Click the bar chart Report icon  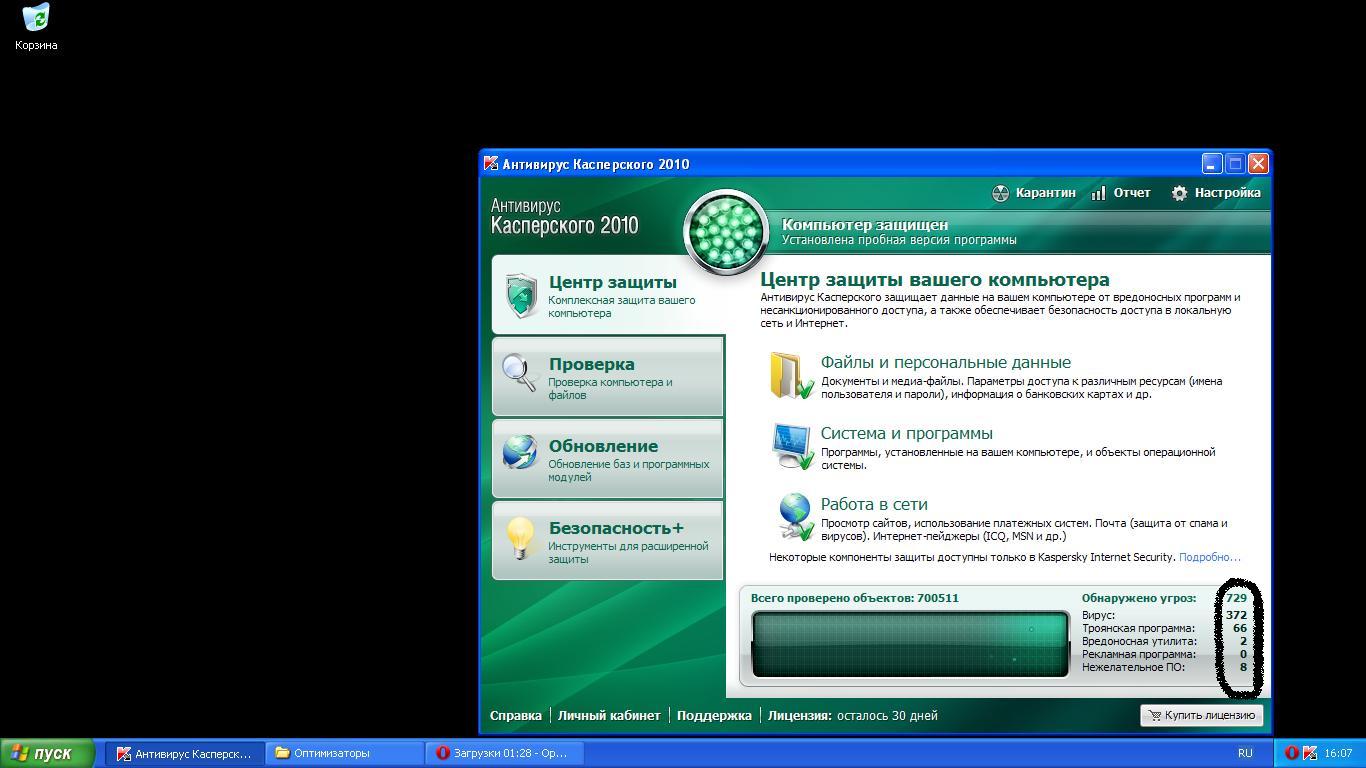(x=1099, y=193)
